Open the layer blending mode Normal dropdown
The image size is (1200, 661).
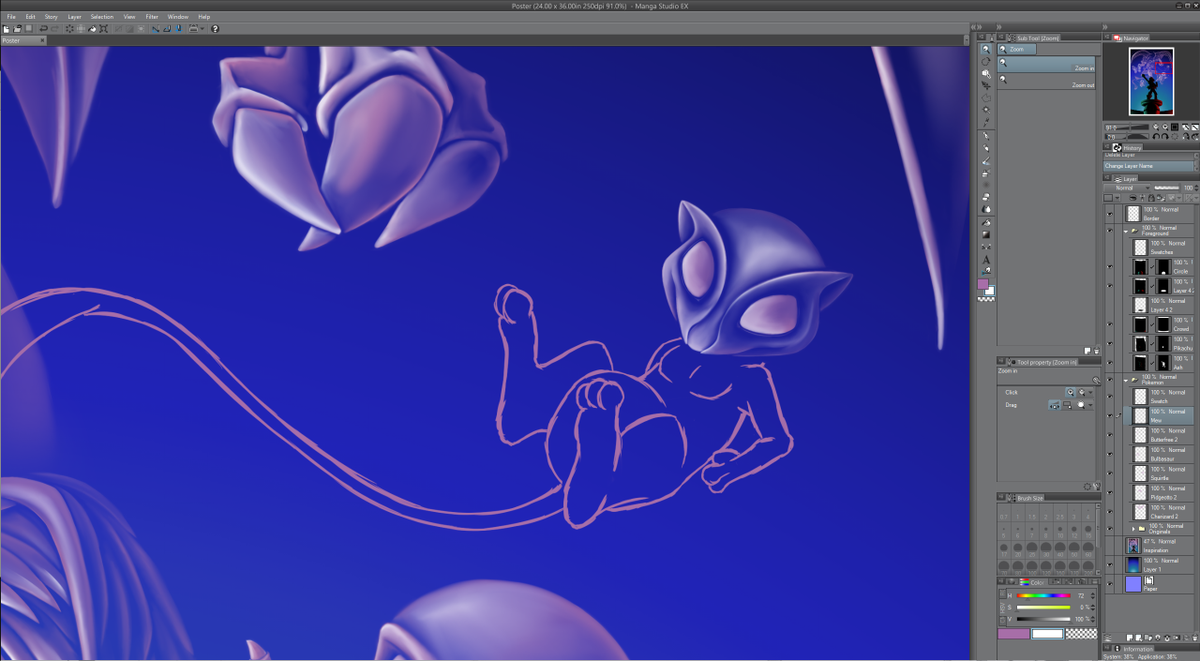coord(1128,188)
